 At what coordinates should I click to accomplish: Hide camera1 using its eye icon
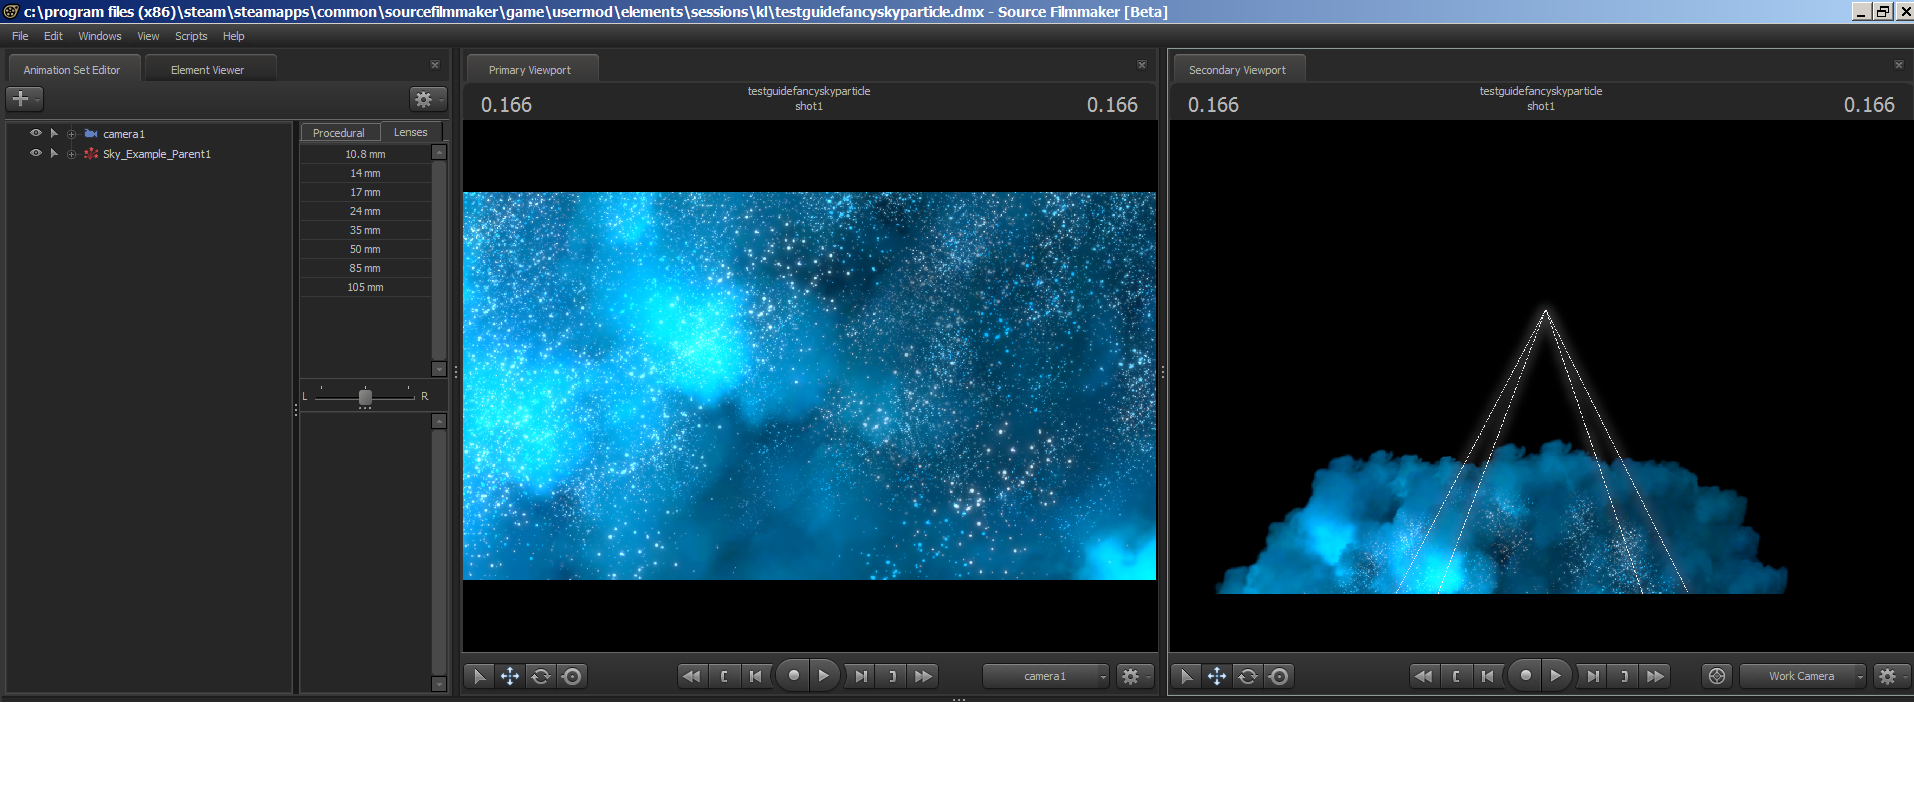(x=36, y=133)
